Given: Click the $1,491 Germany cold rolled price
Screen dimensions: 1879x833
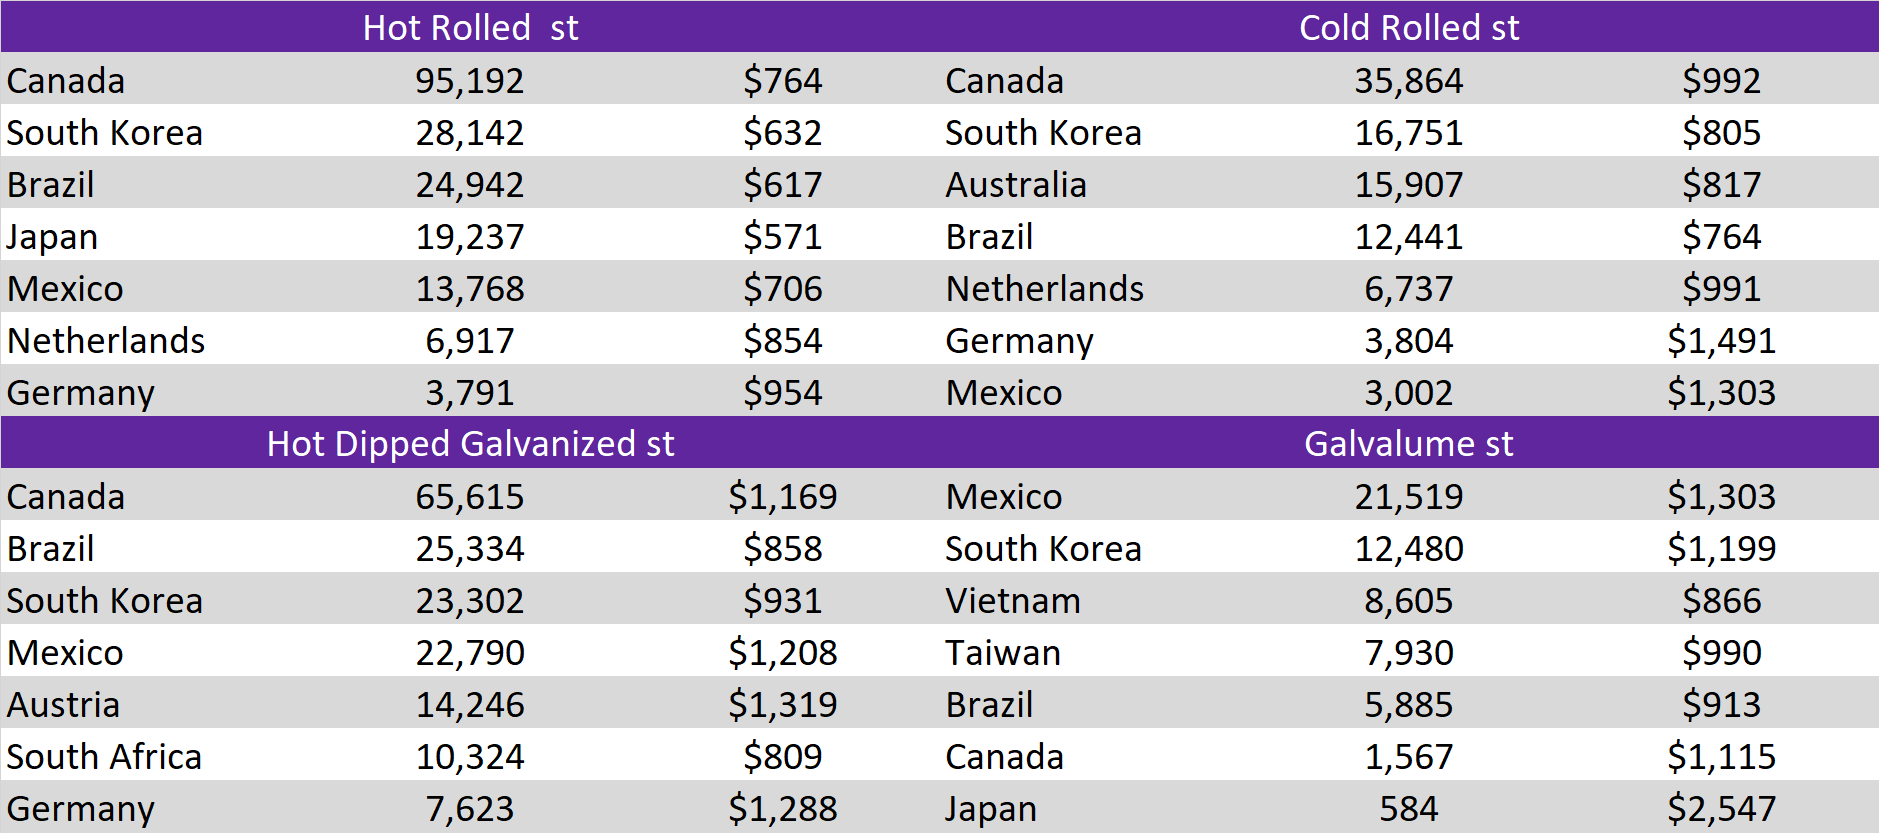Looking at the screenshot, I should pos(1721,340).
